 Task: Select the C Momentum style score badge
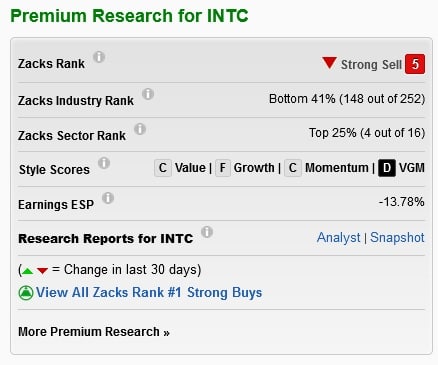click(x=293, y=168)
